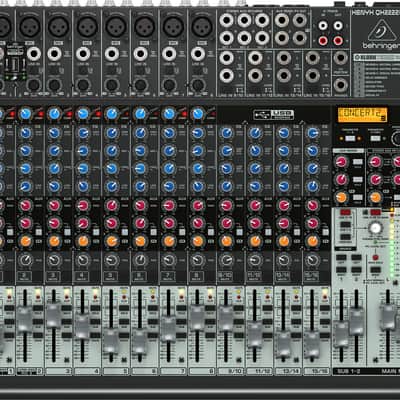The image size is (400, 400).
Task: Click the upper line in 13/14 jack
Action: 284,58
